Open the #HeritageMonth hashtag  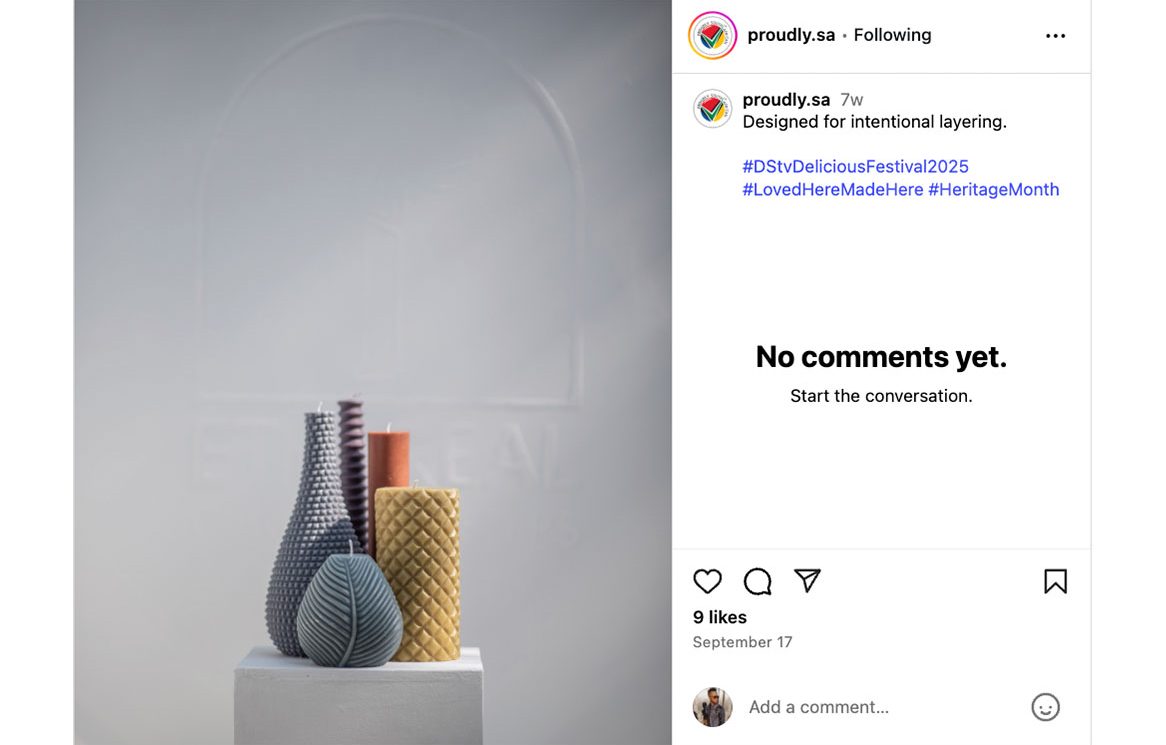pyautogui.click(x=993, y=189)
